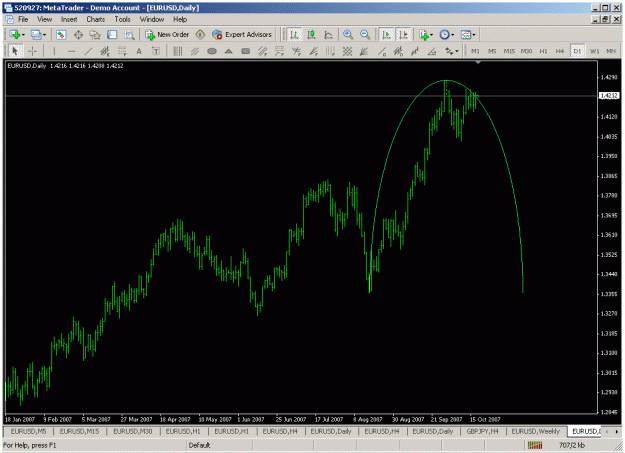This screenshot has width=625, height=453.
Task: Expand the Profiles dropdown arrow
Action: tap(44, 35)
